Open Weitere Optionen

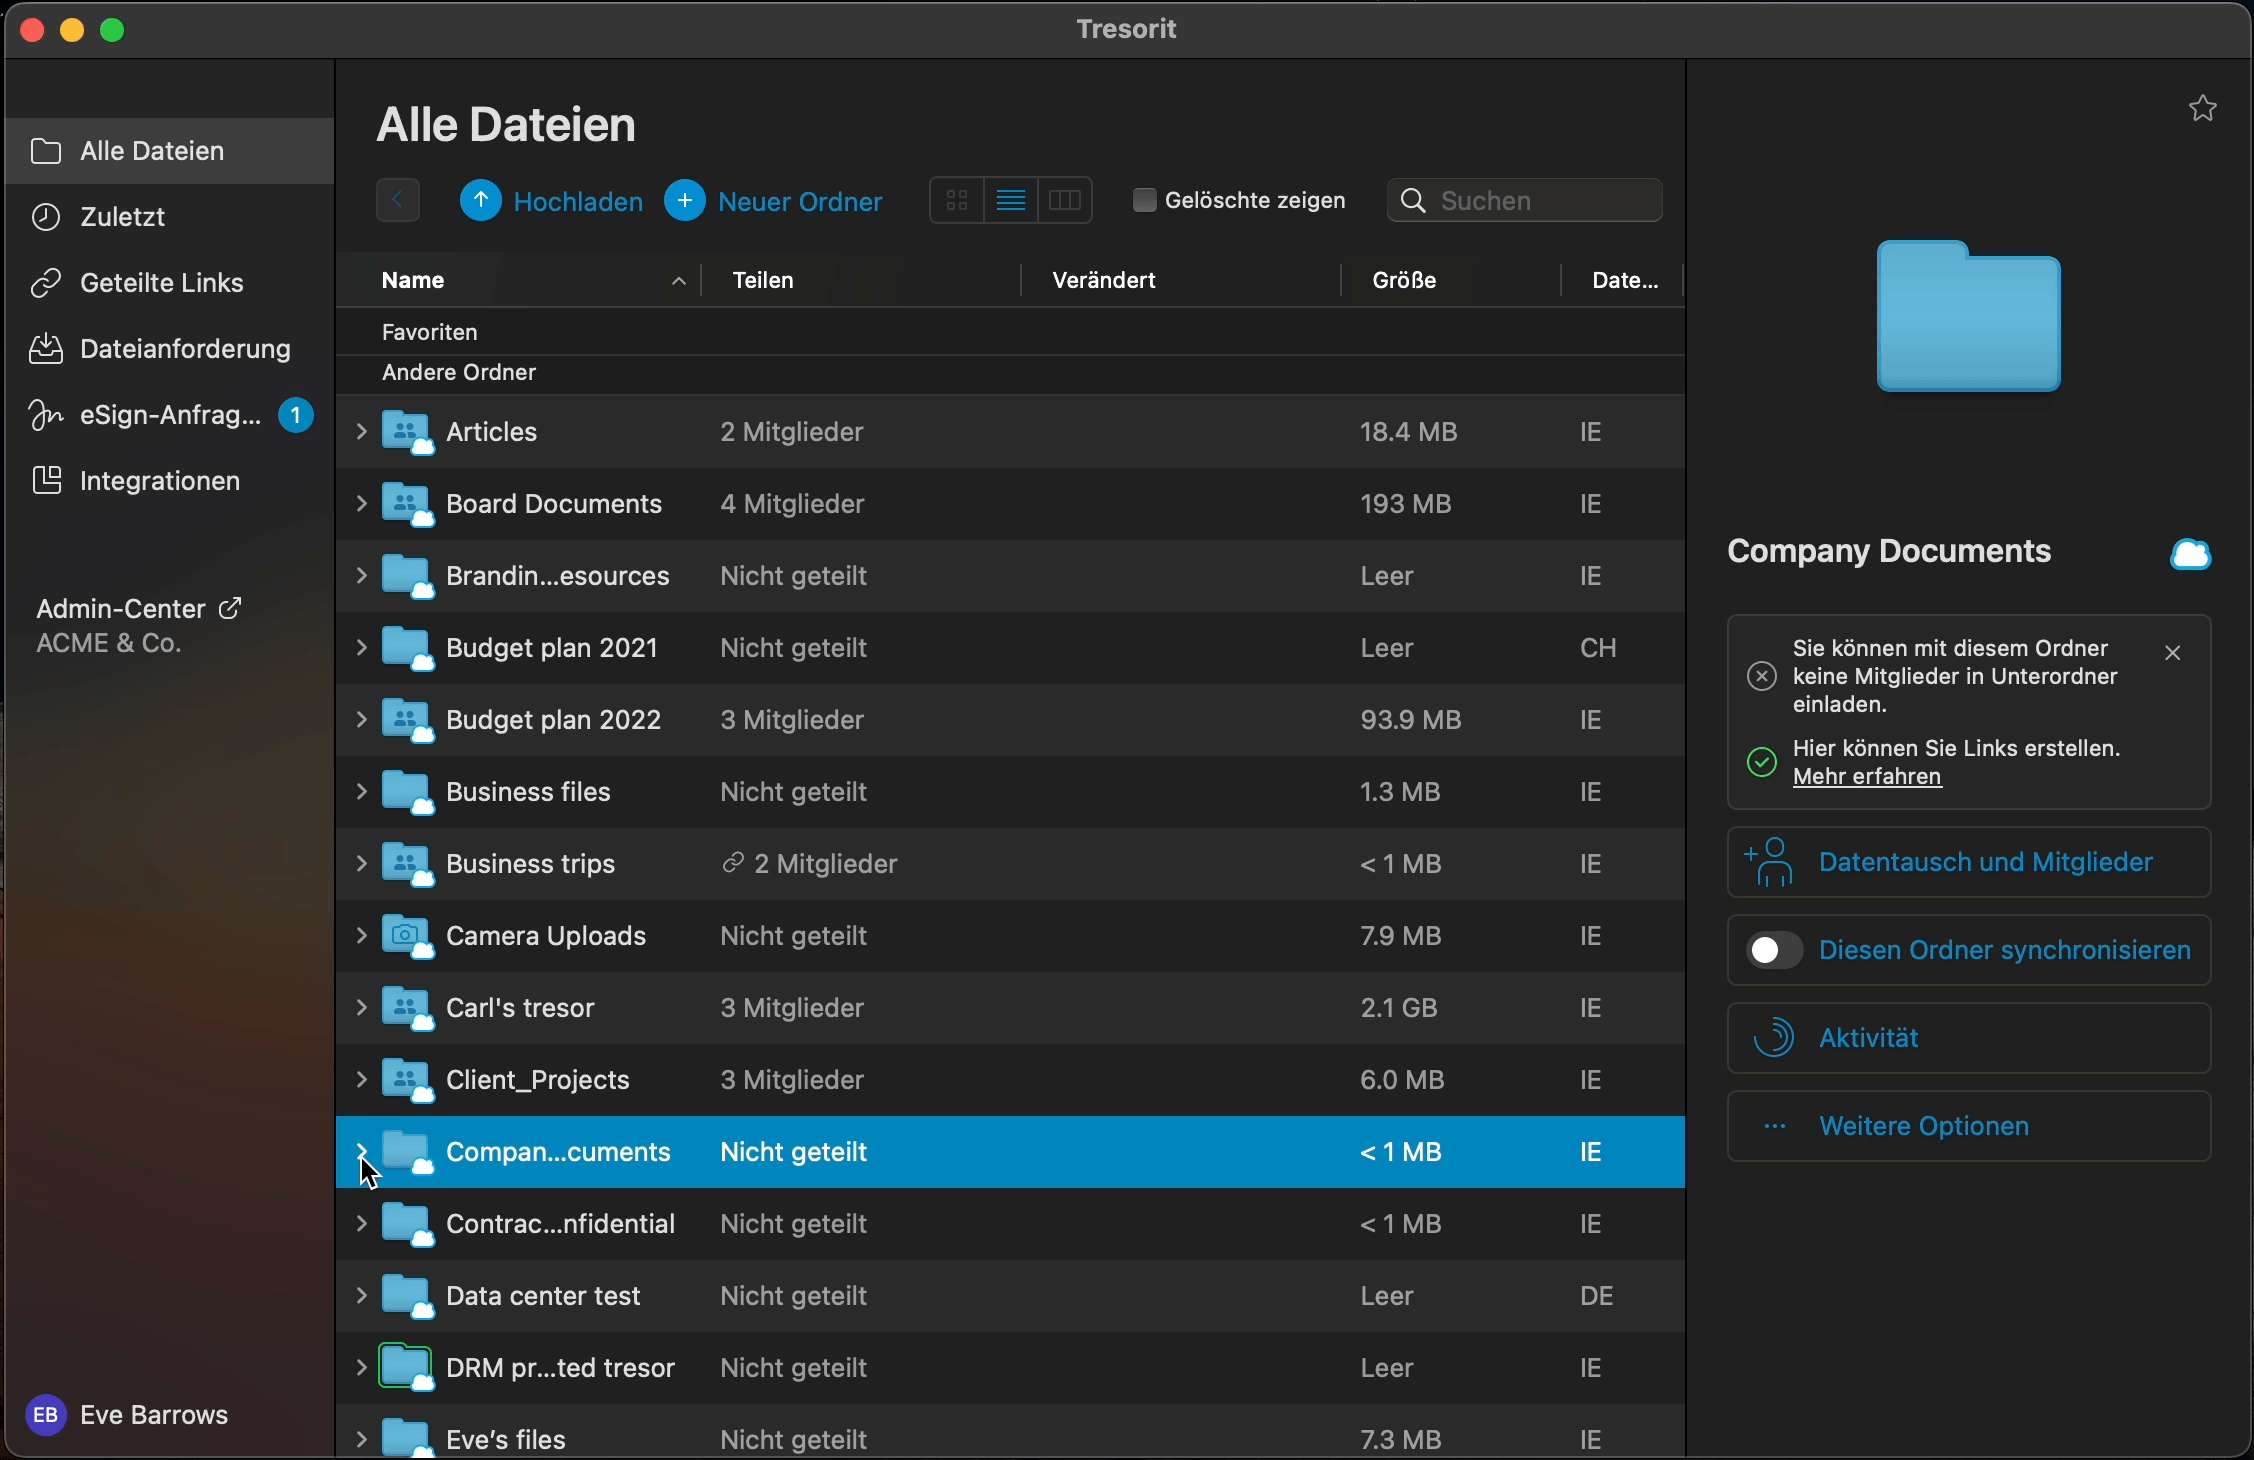1969,1126
